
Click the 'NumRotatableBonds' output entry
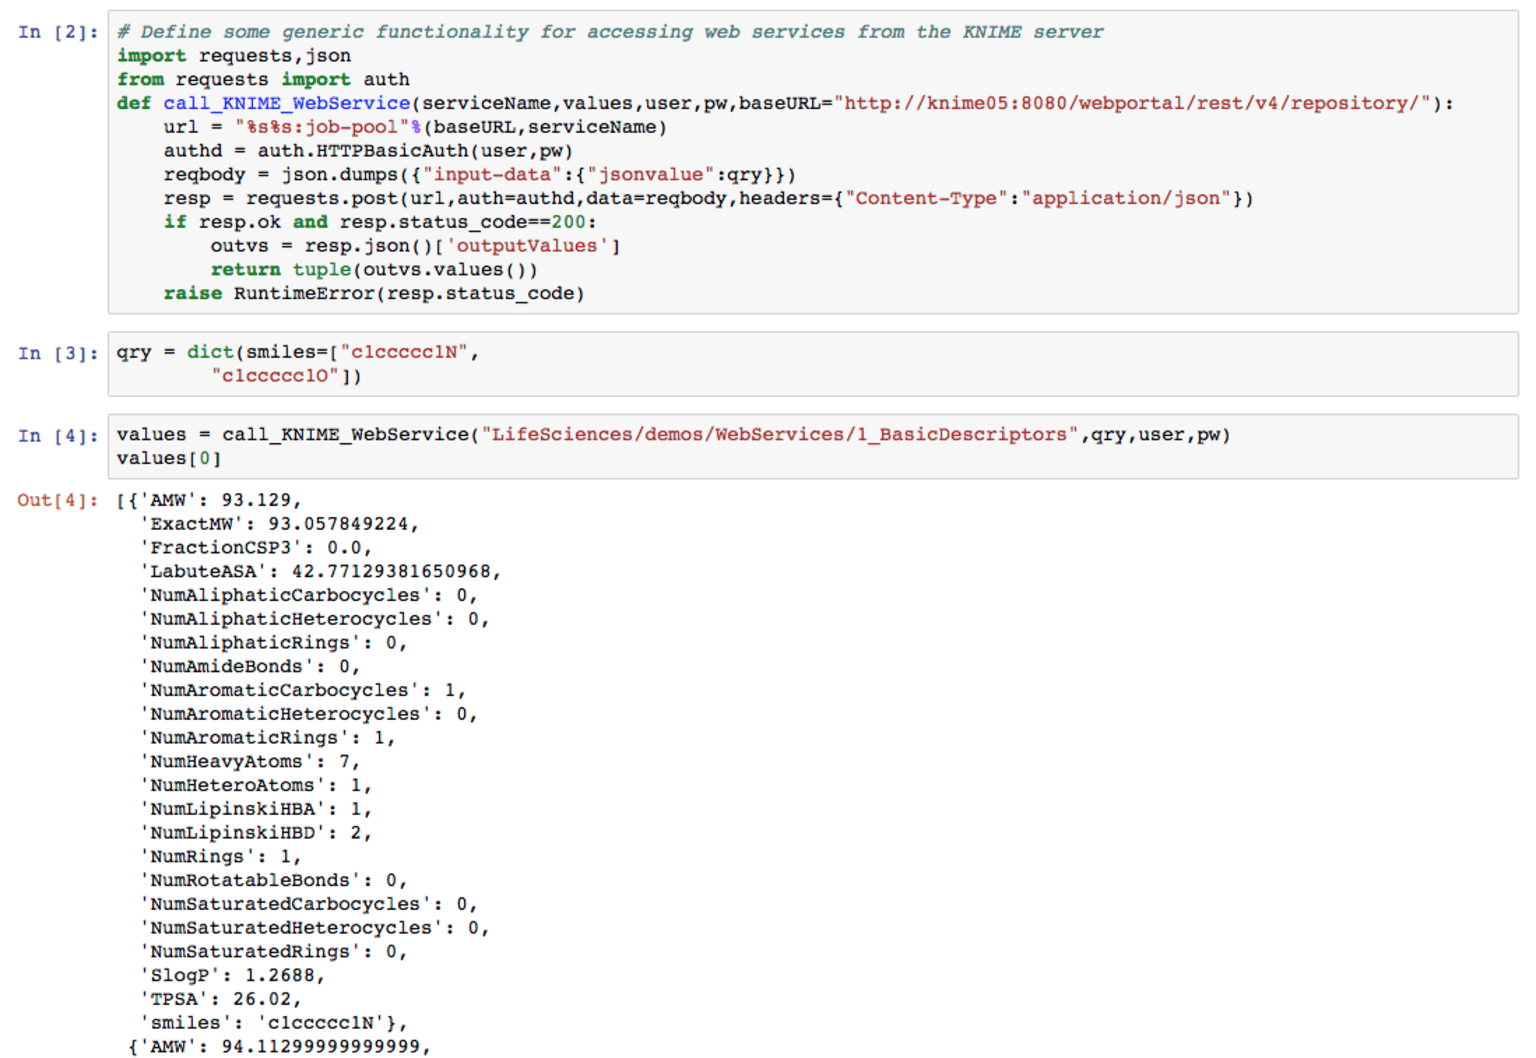click(x=274, y=882)
